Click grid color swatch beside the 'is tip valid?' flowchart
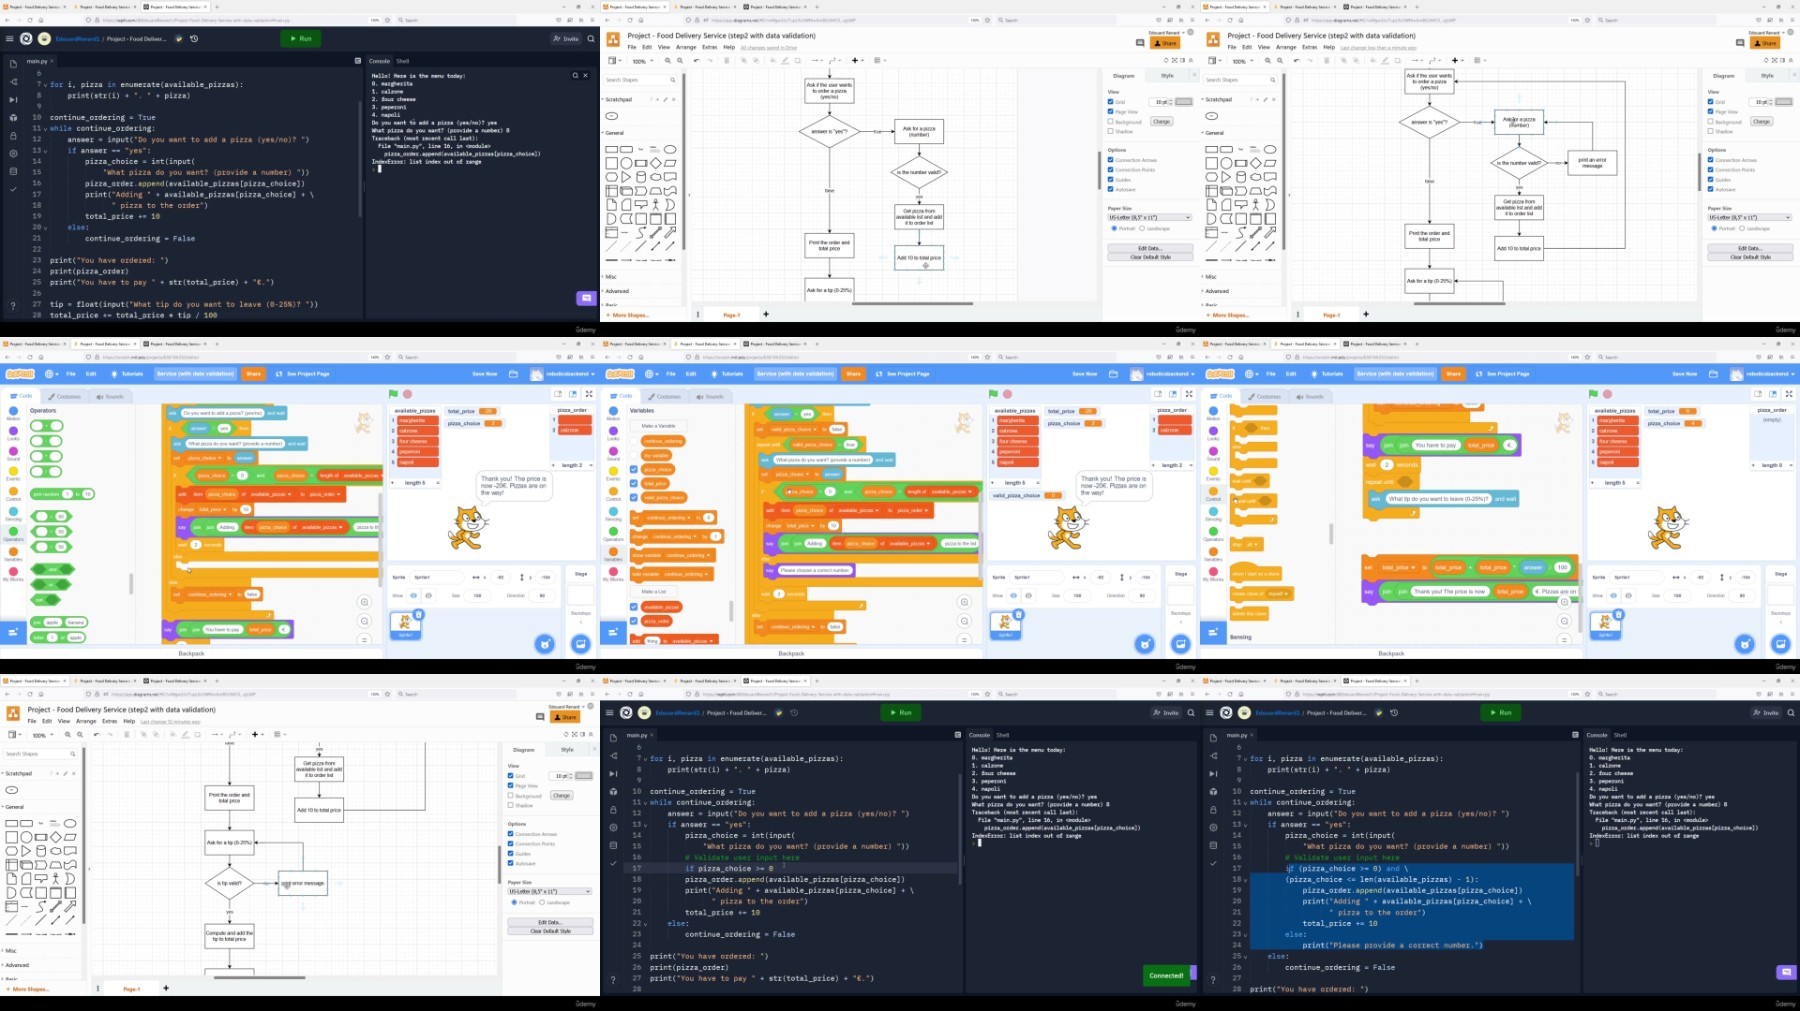The height and width of the screenshot is (1011, 1800). (x=584, y=775)
